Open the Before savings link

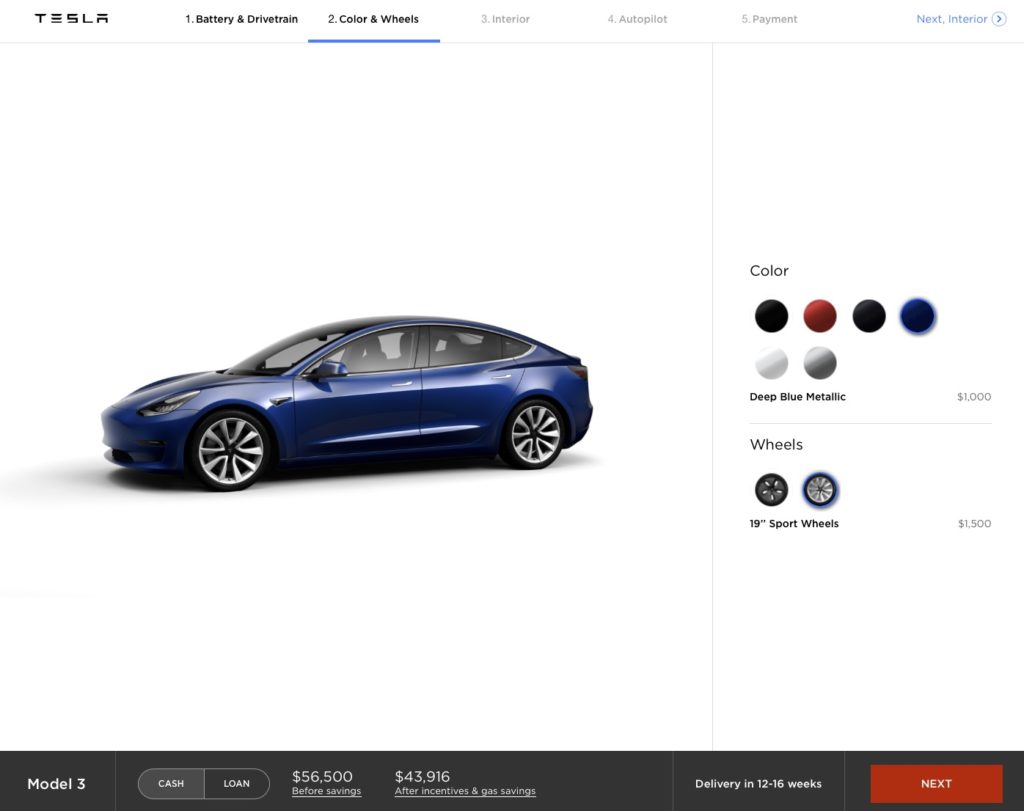coord(327,791)
